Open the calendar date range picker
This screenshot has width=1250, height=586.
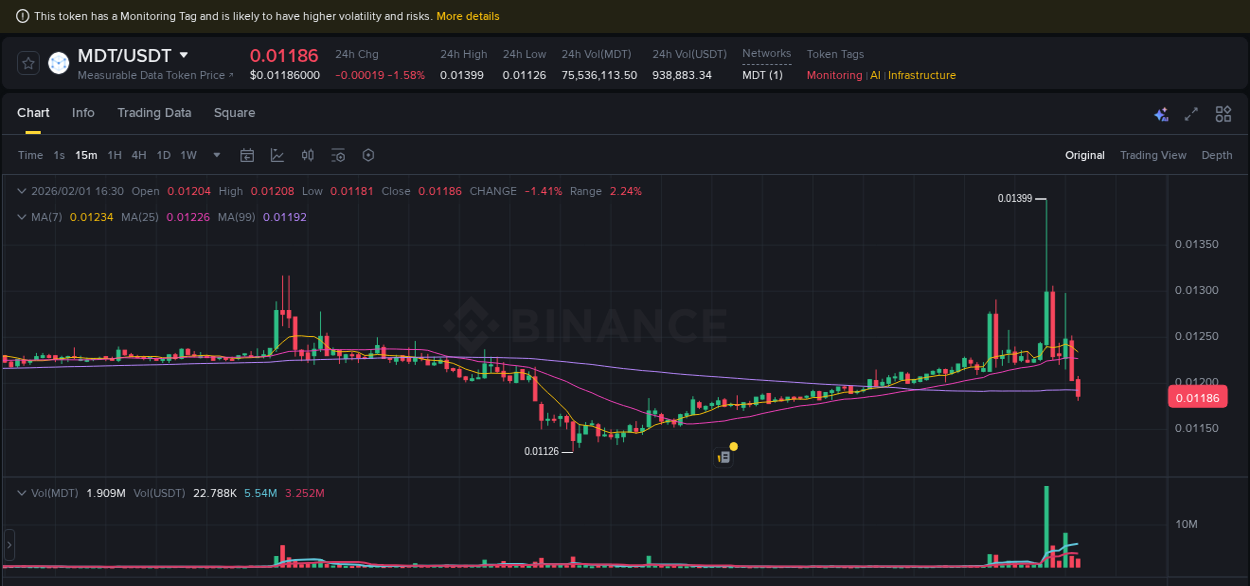tap(247, 155)
